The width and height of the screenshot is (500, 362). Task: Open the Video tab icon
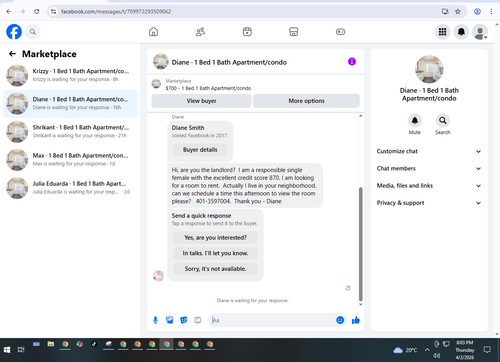pyautogui.click(x=247, y=32)
